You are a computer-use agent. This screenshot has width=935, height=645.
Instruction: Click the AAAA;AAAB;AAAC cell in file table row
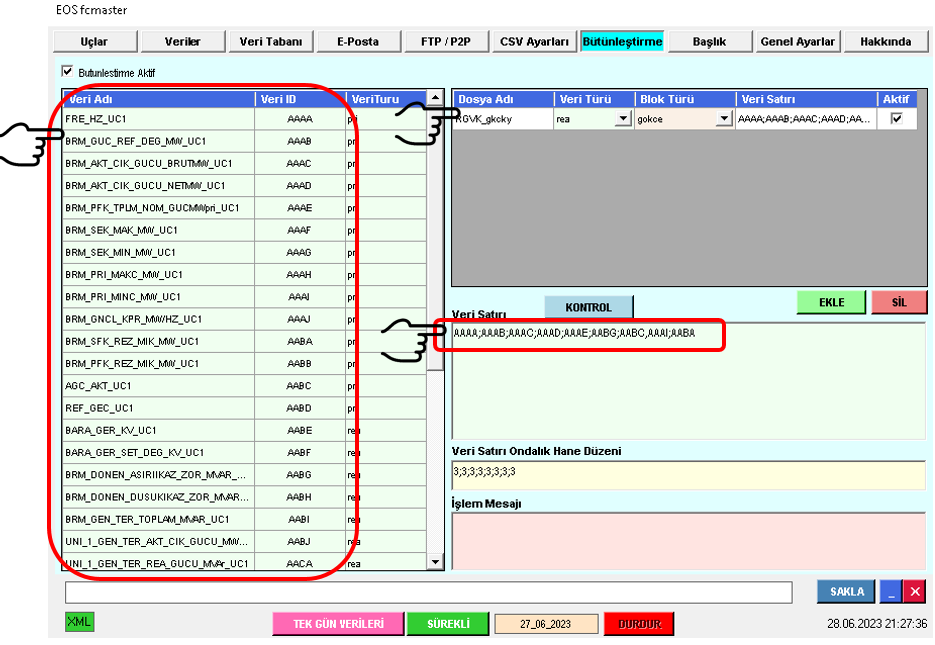click(x=806, y=119)
